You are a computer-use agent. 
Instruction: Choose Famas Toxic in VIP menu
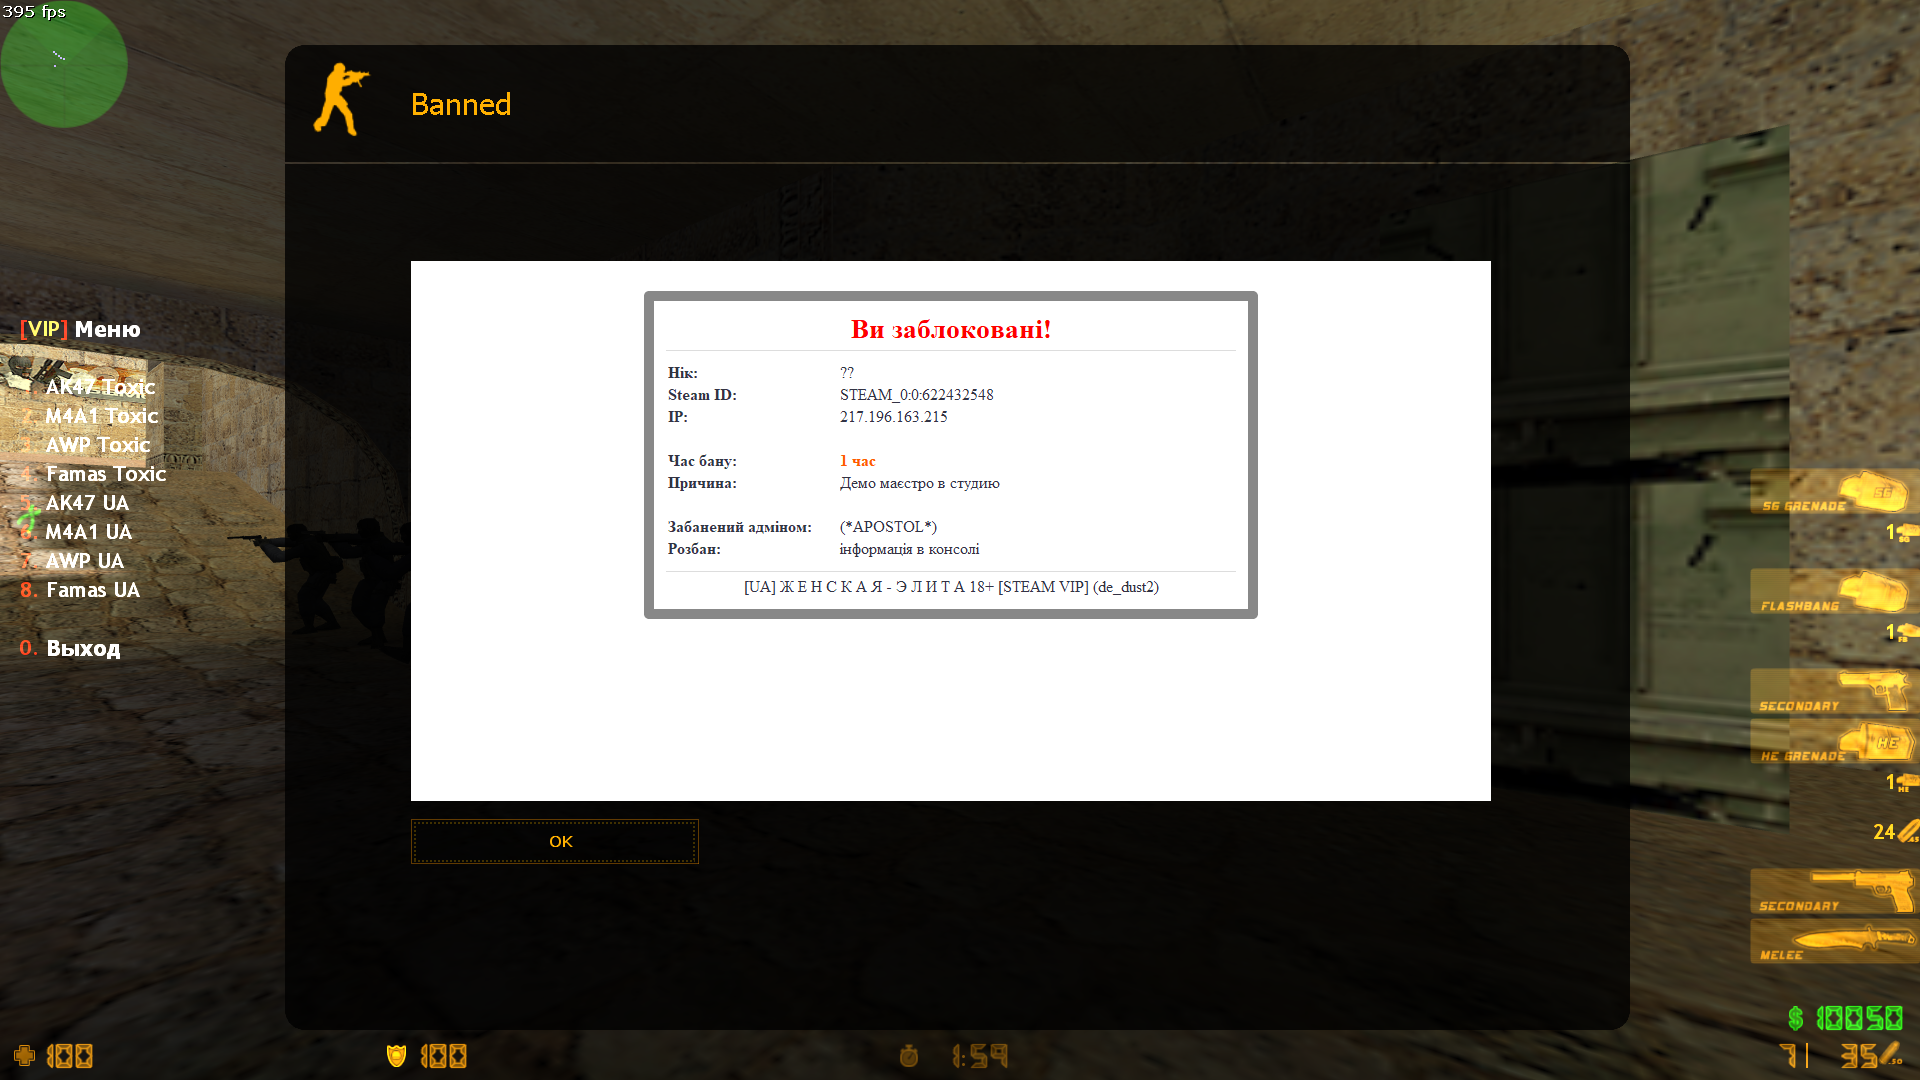click(x=106, y=474)
